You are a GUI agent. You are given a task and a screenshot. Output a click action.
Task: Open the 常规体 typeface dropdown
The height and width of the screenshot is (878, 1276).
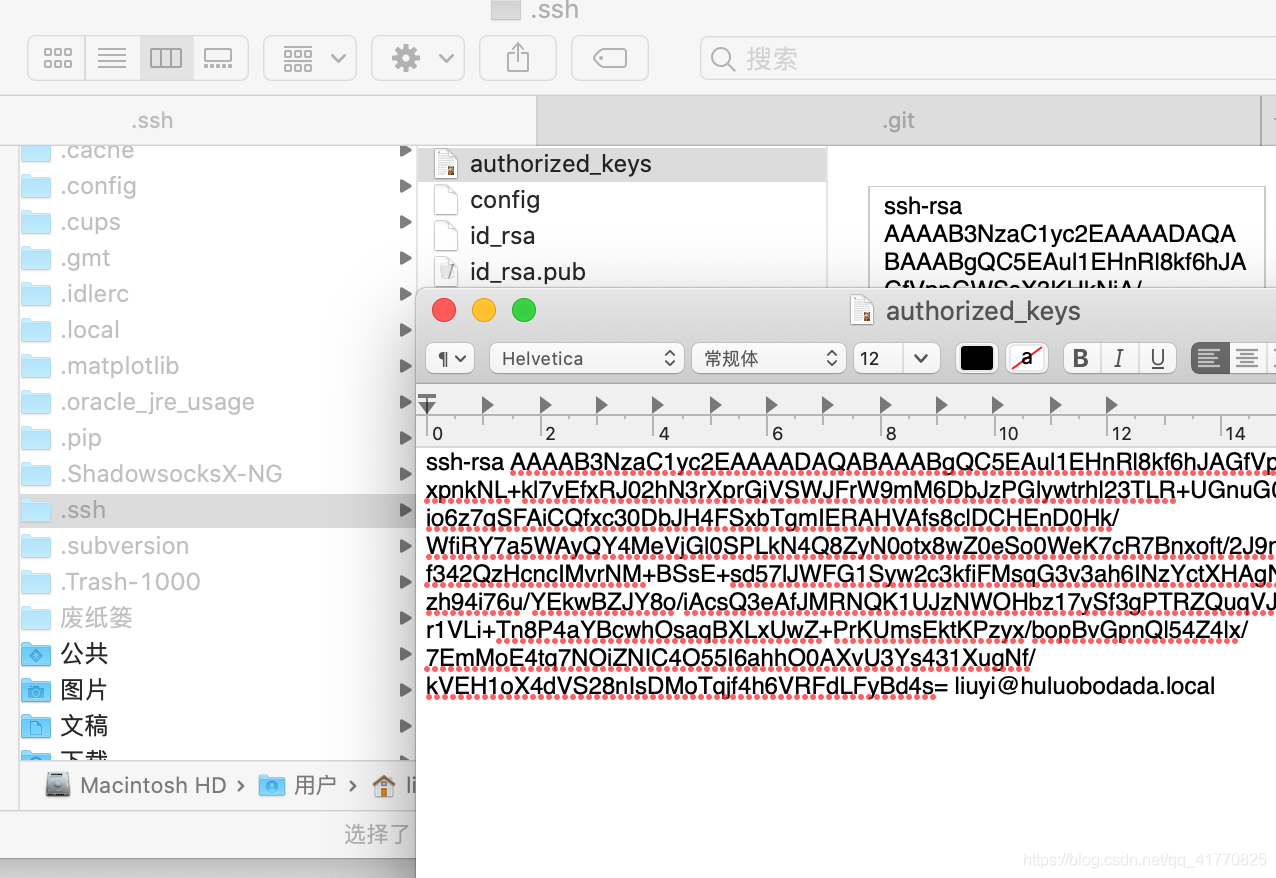pyautogui.click(x=769, y=358)
